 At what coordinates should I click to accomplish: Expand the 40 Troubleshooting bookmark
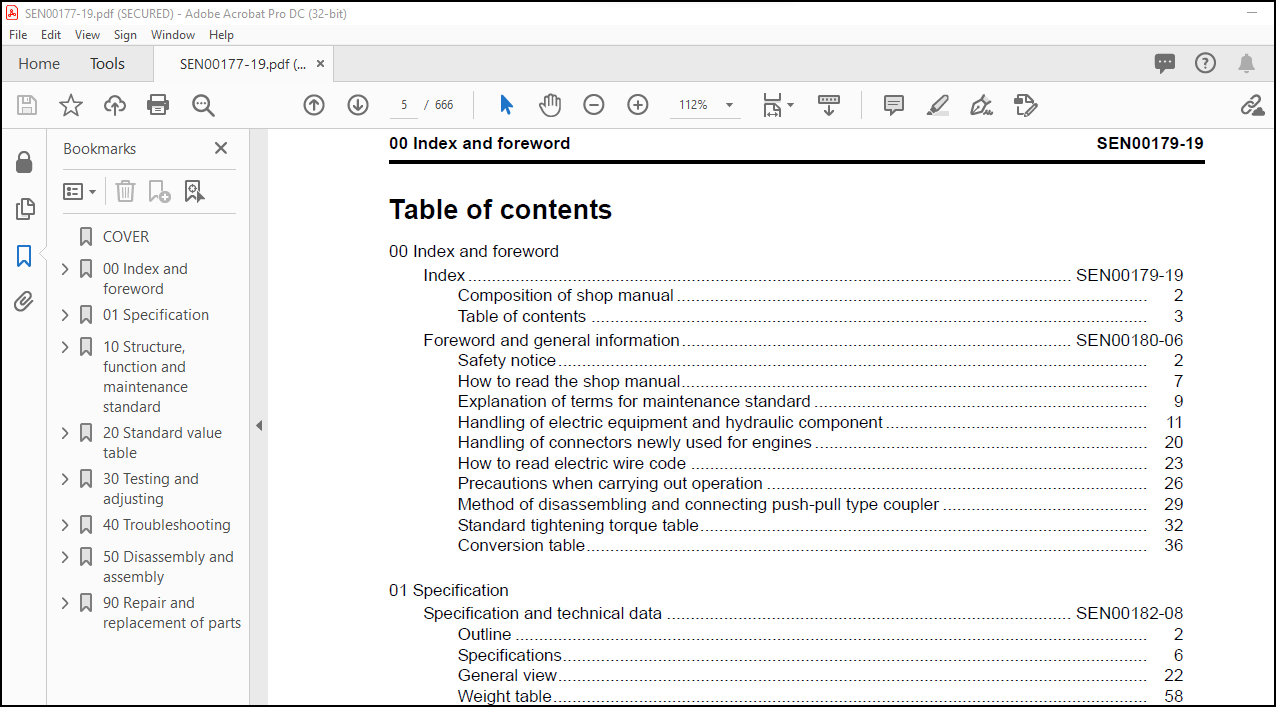point(65,525)
